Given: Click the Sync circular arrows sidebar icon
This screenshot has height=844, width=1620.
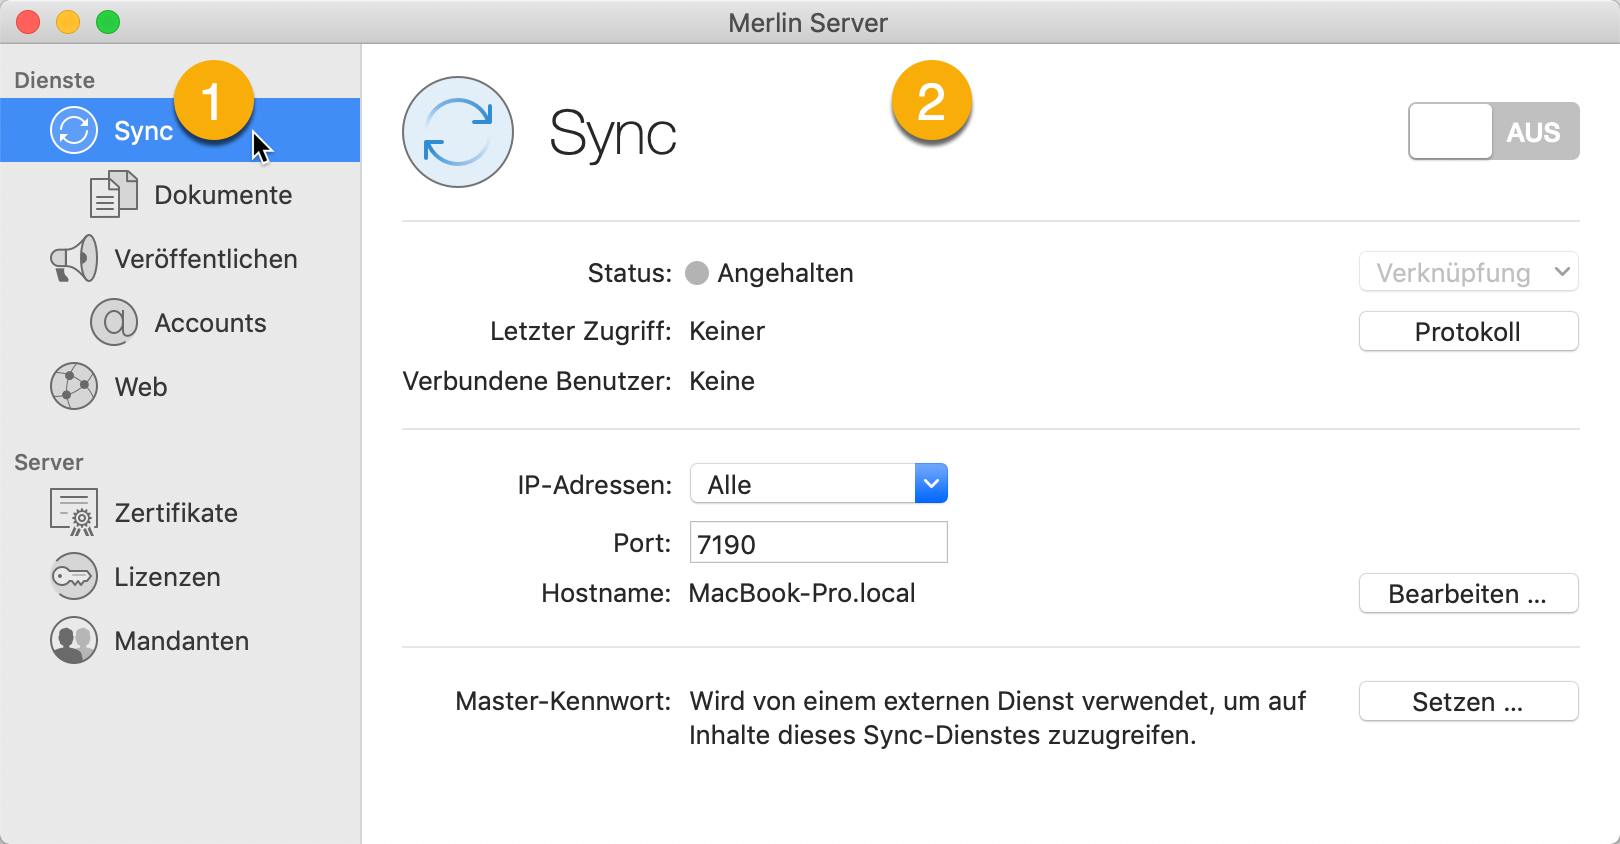Looking at the screenshot, I should [74, 130].
